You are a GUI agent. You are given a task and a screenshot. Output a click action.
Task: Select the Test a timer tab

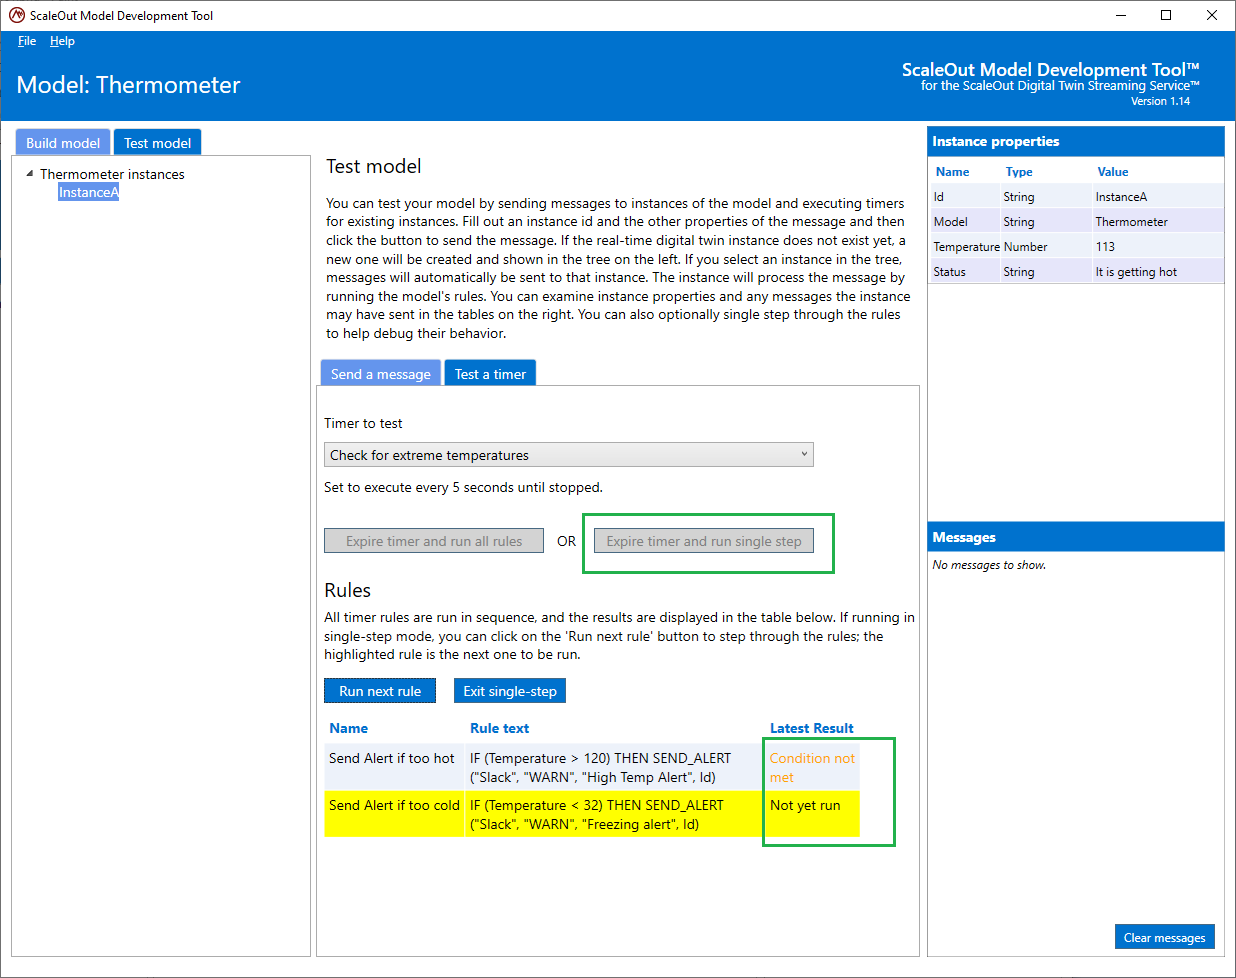point(490,374)
